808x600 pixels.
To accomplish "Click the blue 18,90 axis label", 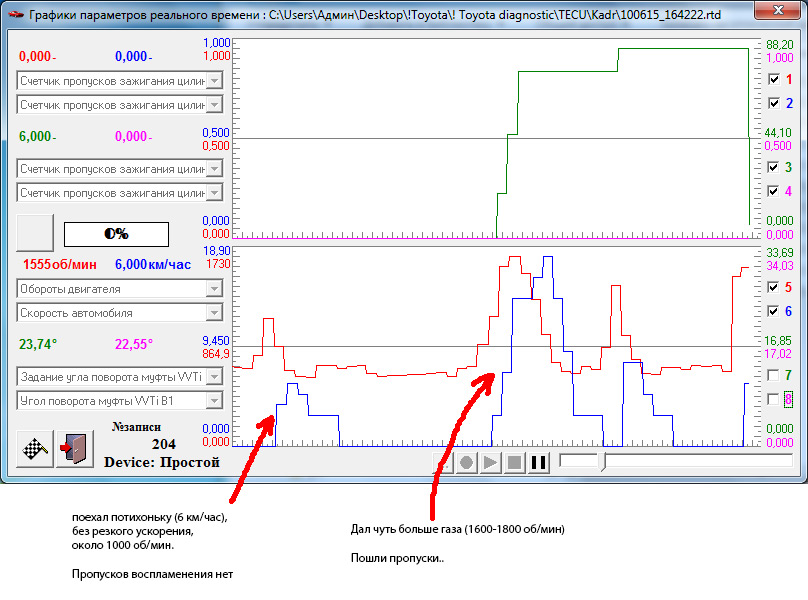I will pyautogui.click(x=217, y=251).
